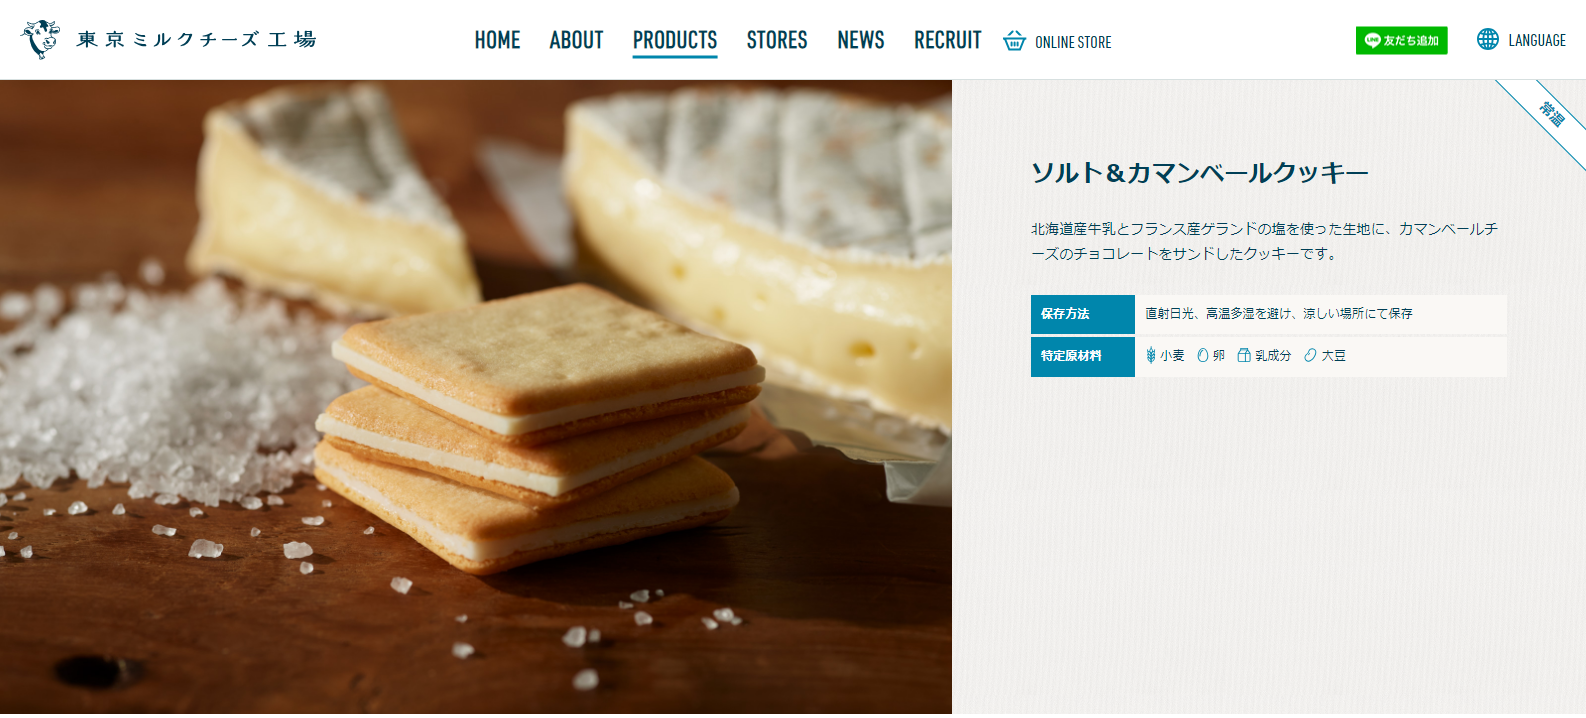Click the cow logo icon
Image resolution: width=1586 pixels, height=718 pixels.
(40, 39)
